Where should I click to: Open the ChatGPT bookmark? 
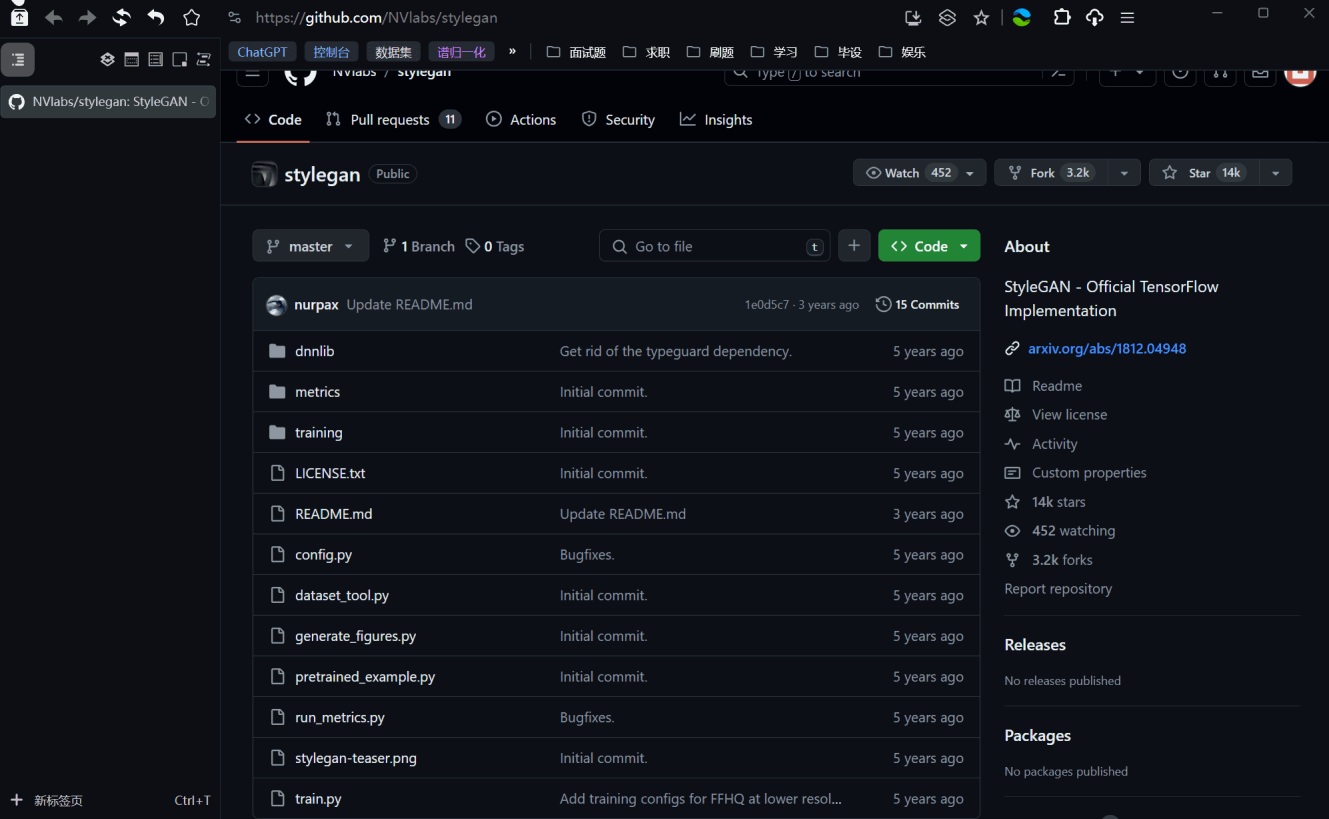[x=262, y=52]
